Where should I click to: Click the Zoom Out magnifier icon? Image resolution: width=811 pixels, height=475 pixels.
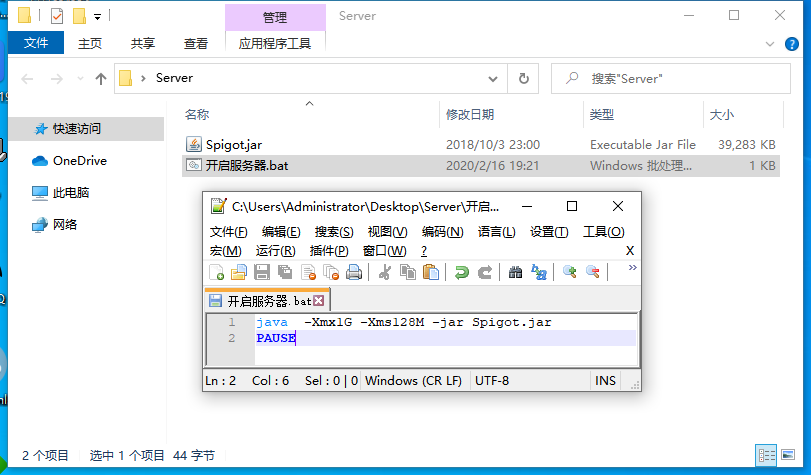point(593,272)
